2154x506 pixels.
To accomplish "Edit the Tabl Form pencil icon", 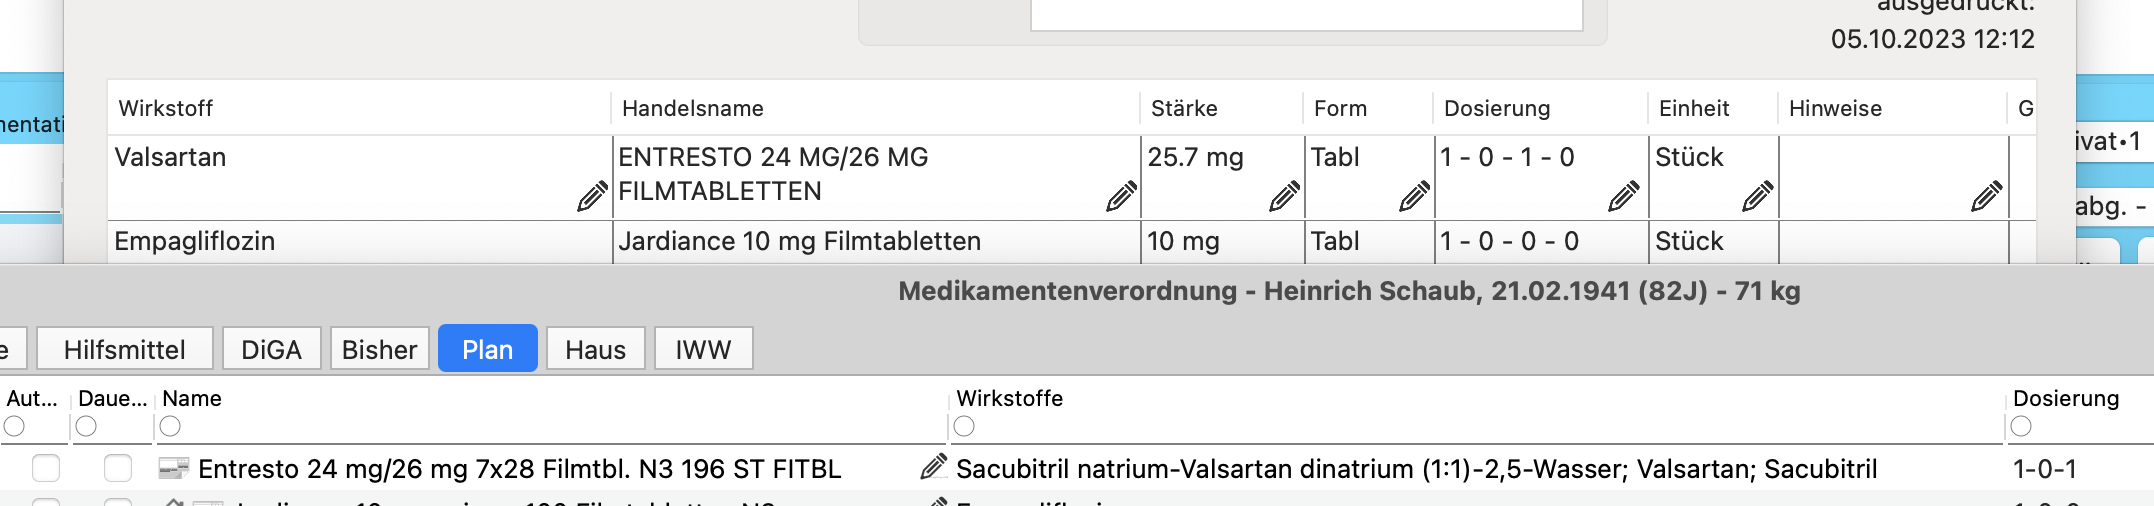I will 1414,196.
